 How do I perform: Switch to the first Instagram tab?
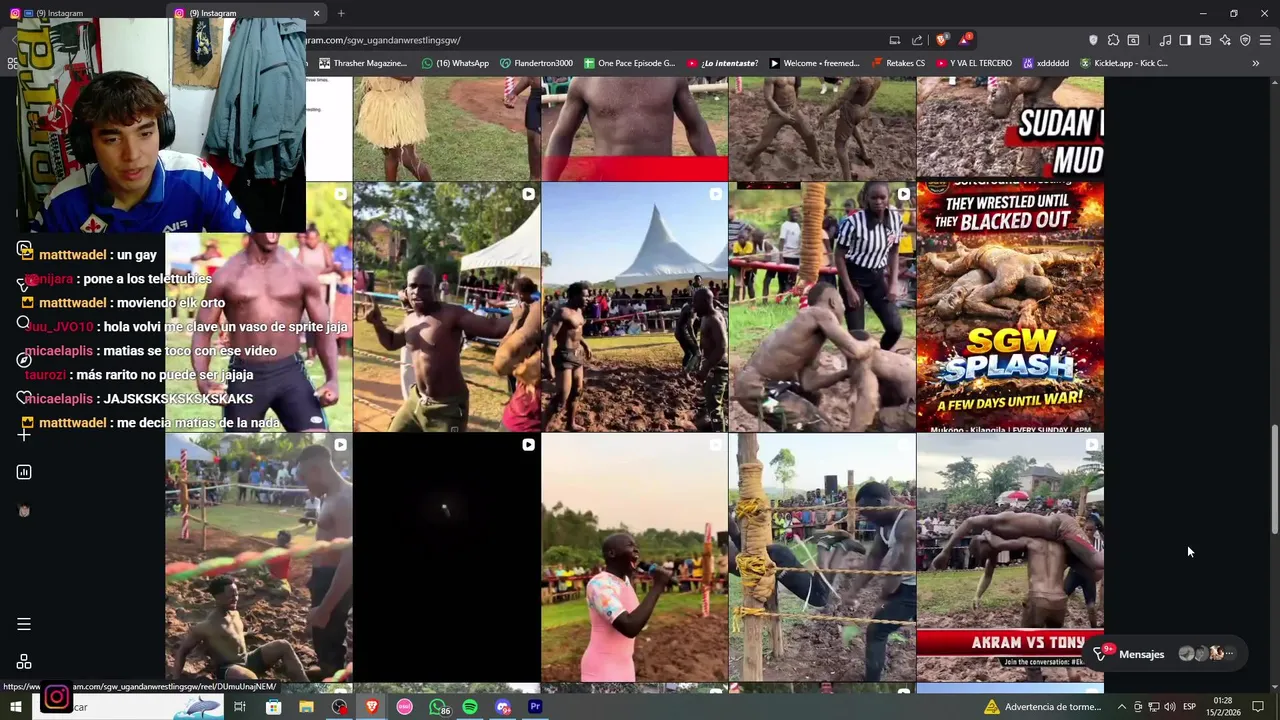pyautogui.click(x=60, y=13)
